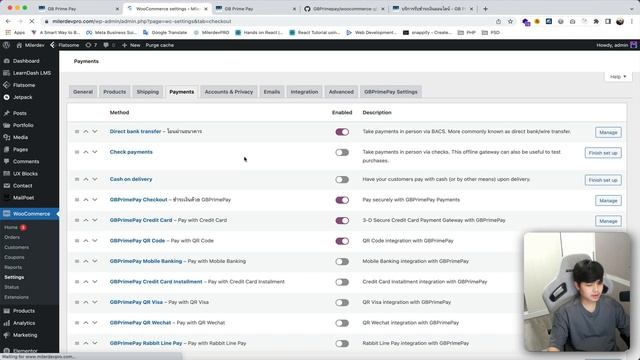Click Finish set up for Cash on delivery

[x=603, y=180]
